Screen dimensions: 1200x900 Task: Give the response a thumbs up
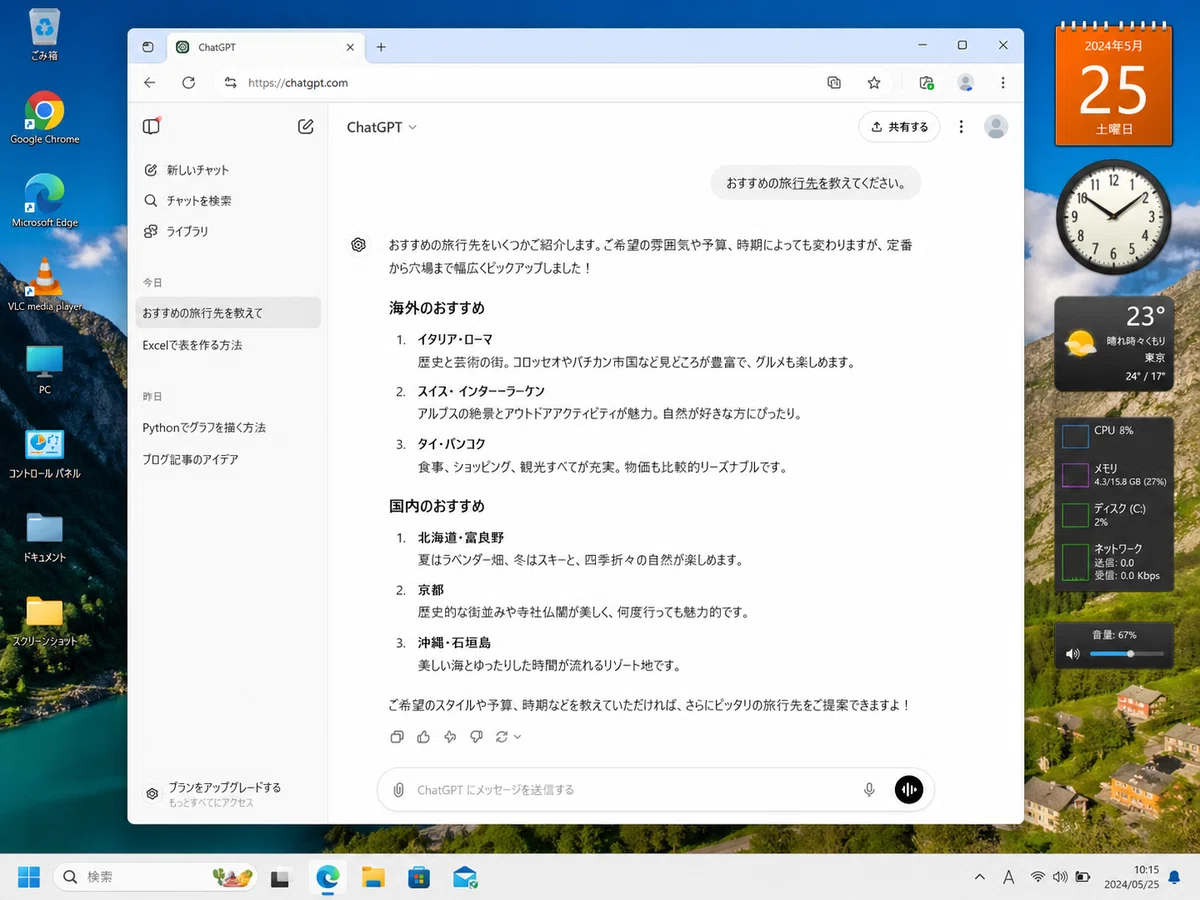pyautogui.click(x=423, y=737)
